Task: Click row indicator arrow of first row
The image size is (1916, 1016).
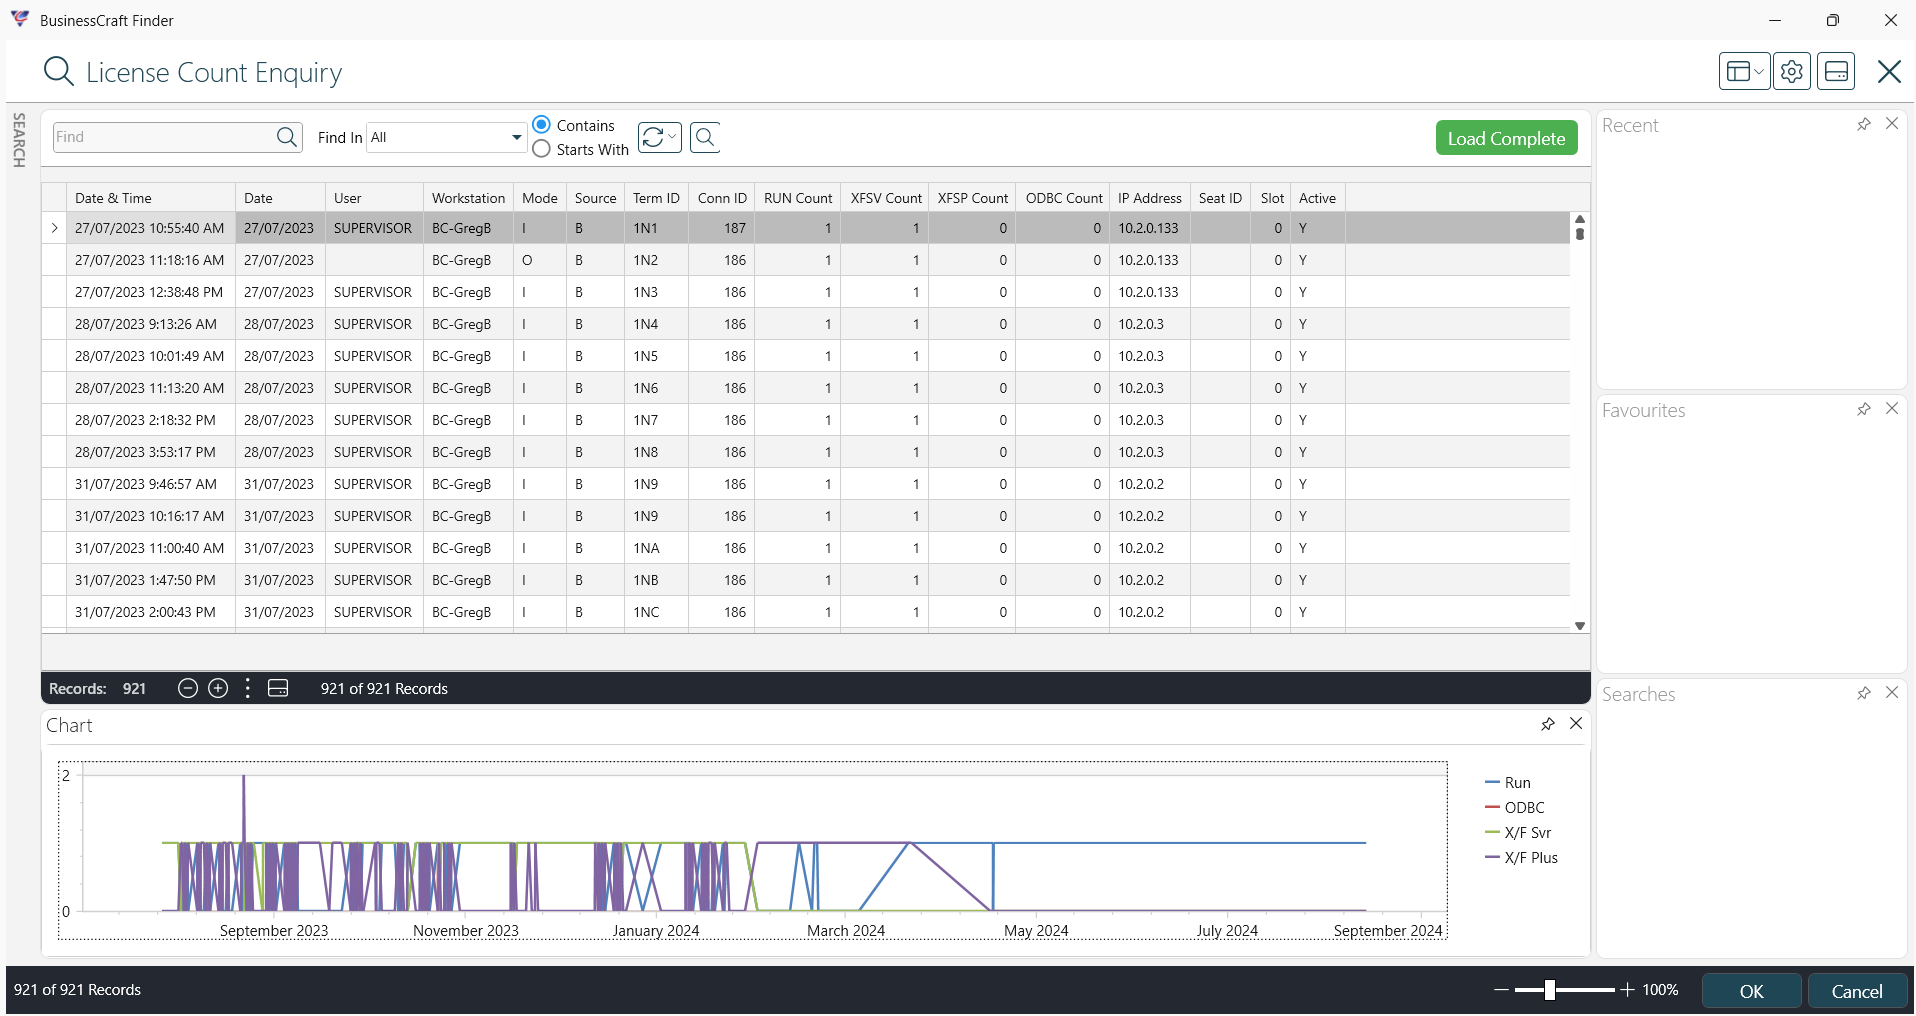Action: point(54,228)
